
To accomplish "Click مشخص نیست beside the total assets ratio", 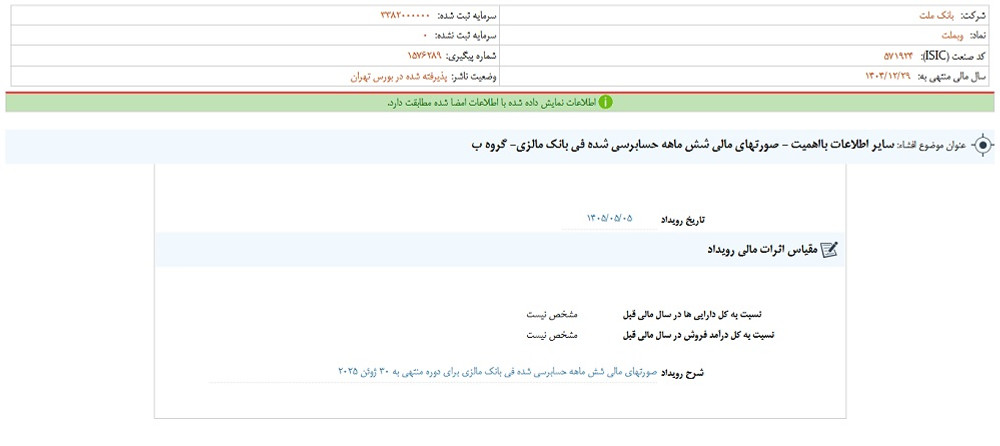I will (552, 315).
